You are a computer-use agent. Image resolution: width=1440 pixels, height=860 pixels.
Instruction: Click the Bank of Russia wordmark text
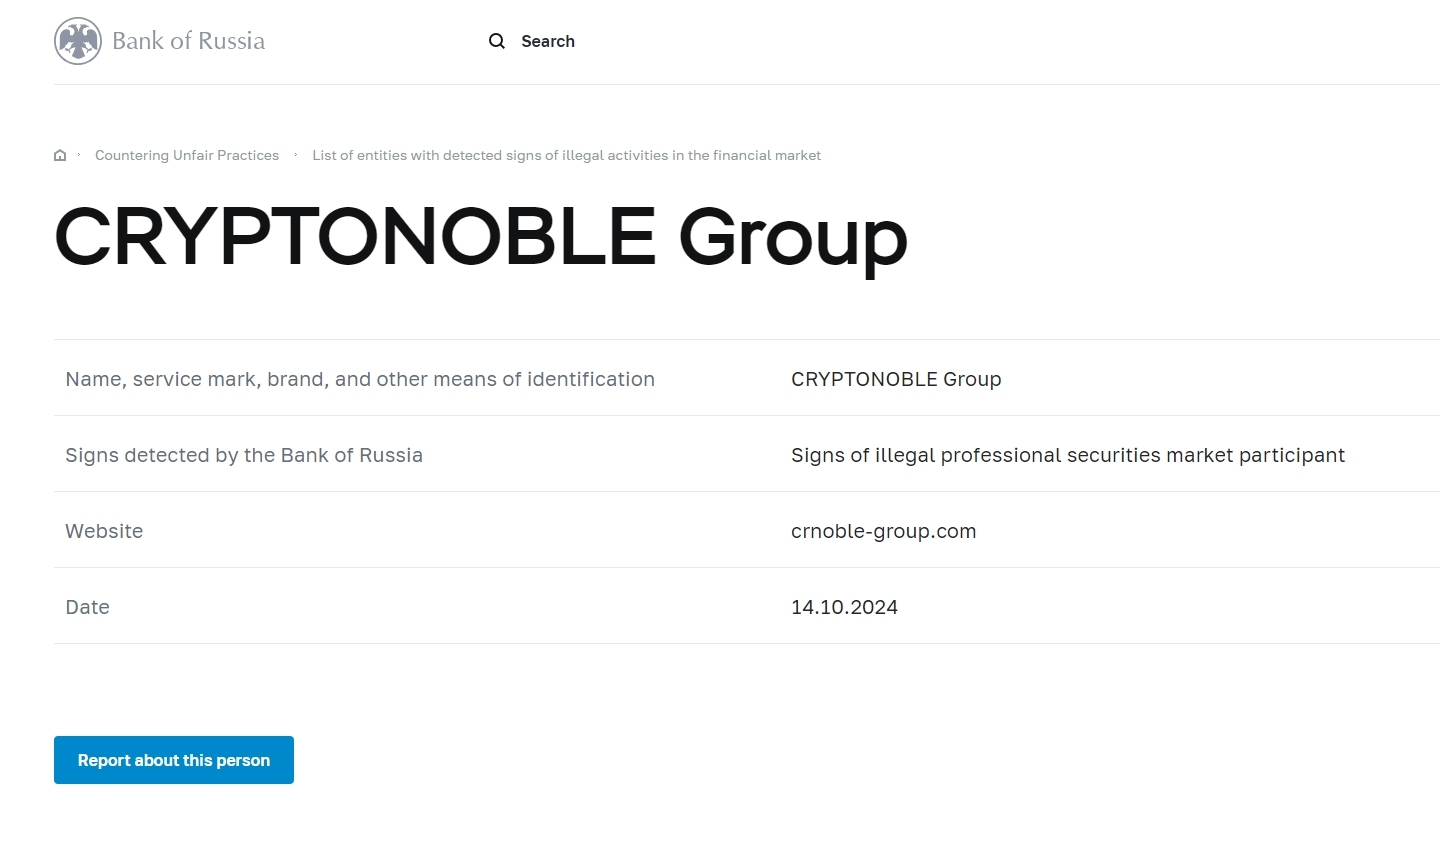coord(188,41)
